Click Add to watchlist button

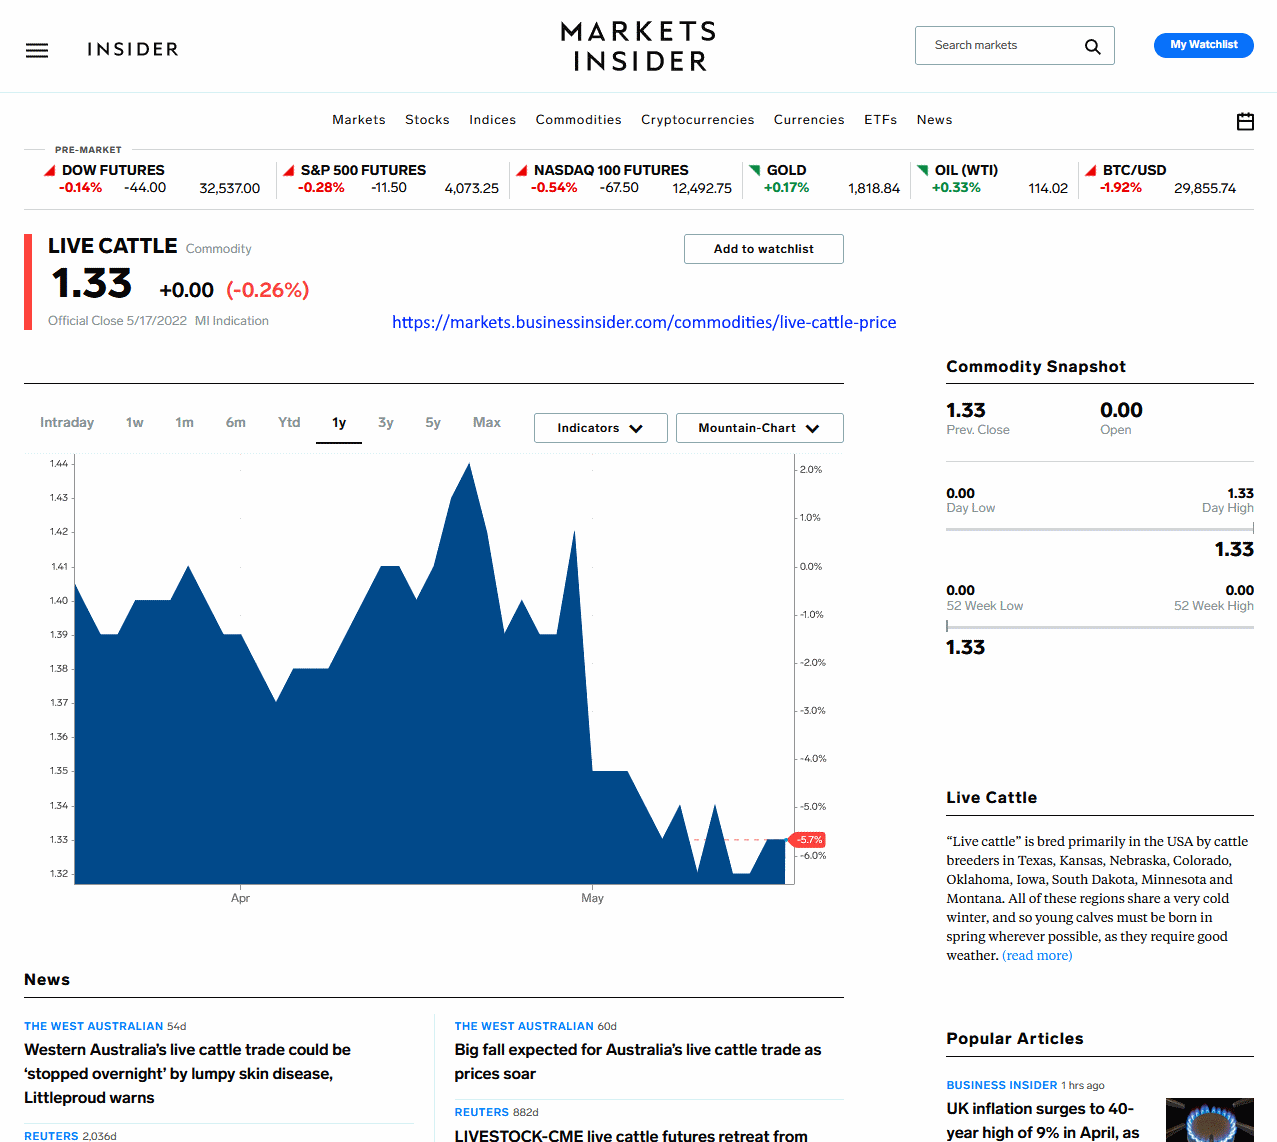[x=763, y=249]
